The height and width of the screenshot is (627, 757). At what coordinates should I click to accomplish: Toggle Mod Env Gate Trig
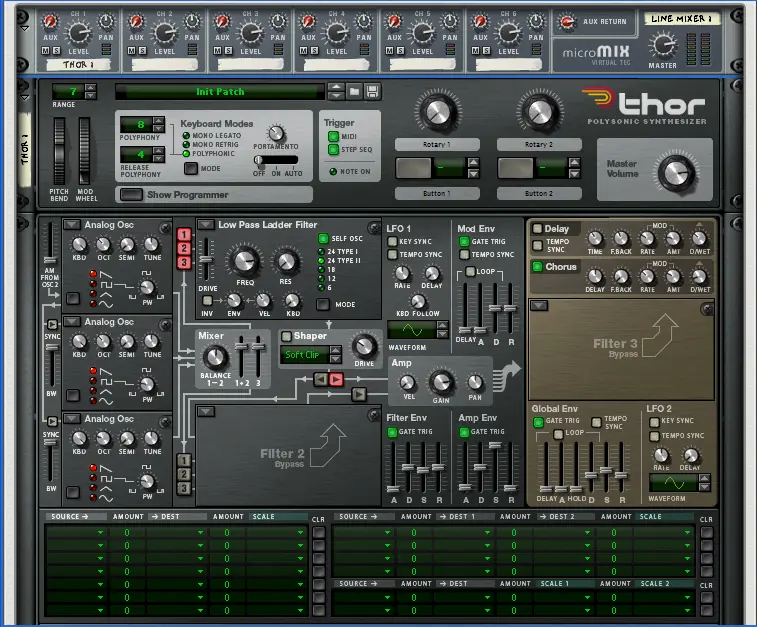(x=464, y=241)
